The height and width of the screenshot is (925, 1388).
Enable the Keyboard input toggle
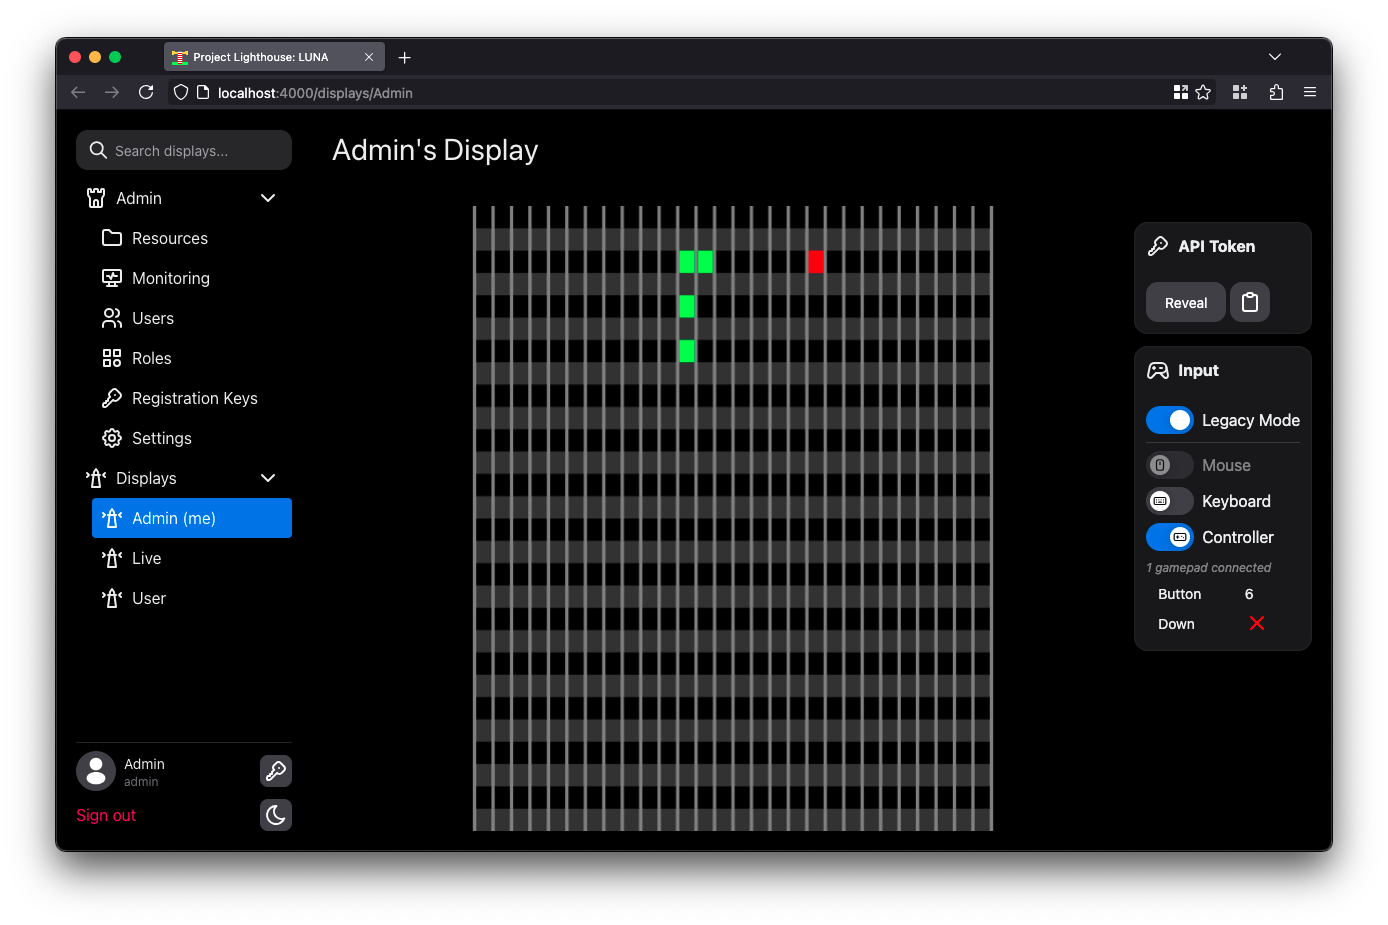1169,501
